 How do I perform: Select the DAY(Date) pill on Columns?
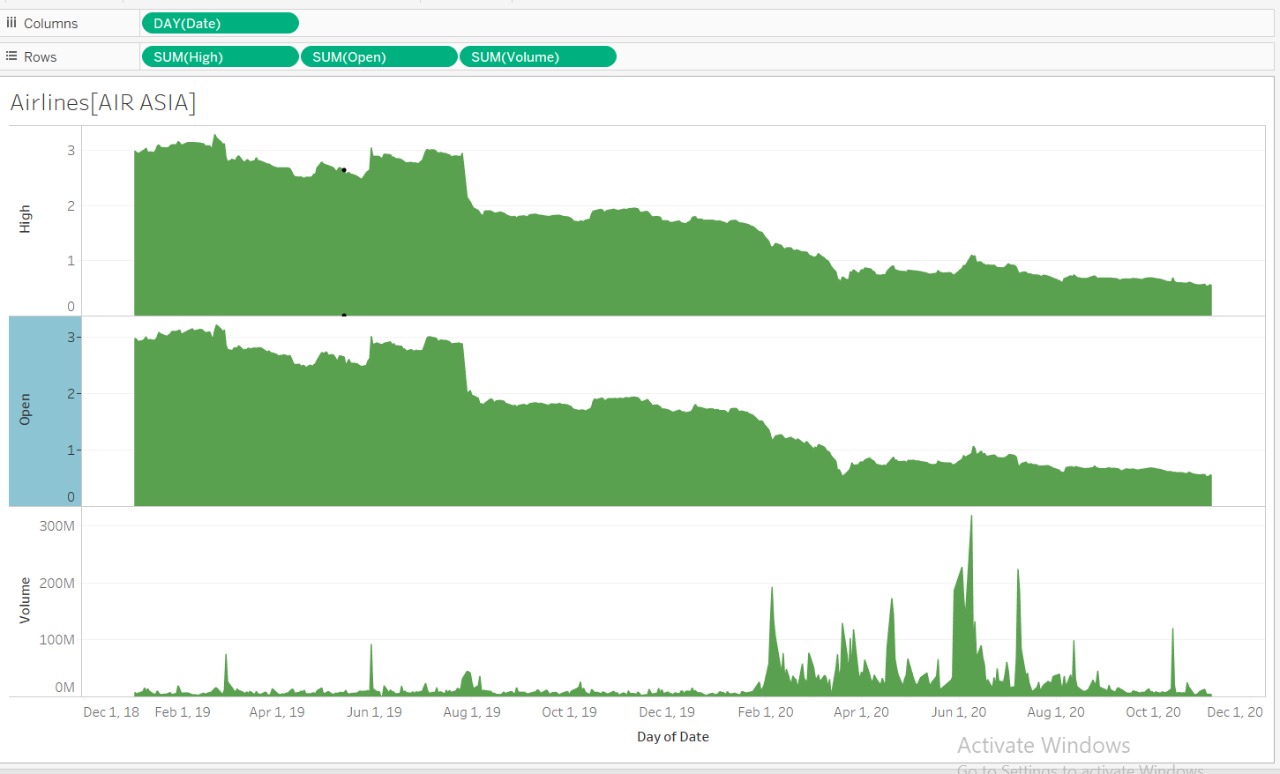[x=220, y=23]
